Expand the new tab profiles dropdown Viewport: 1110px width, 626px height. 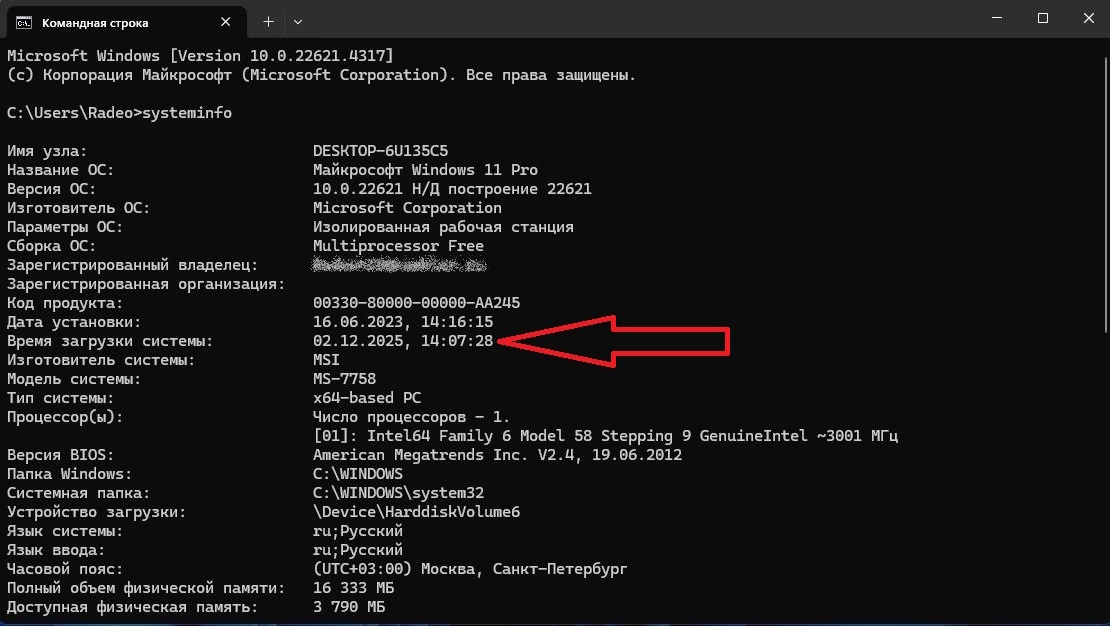point(298,21)
